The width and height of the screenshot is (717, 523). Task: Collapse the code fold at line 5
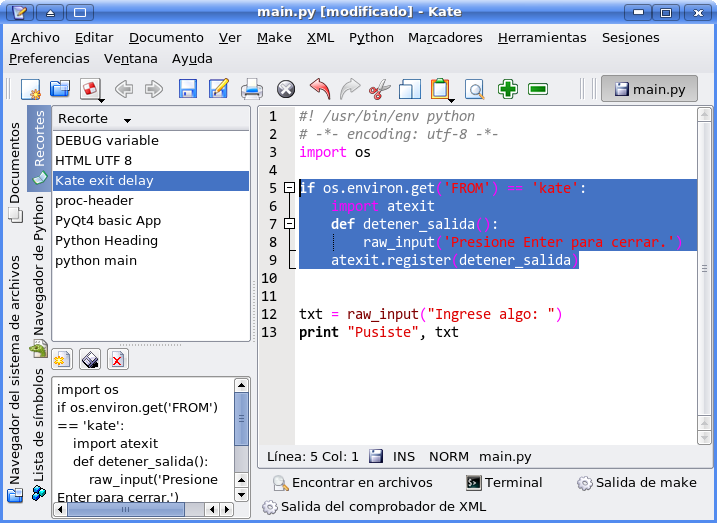(289, 187)
